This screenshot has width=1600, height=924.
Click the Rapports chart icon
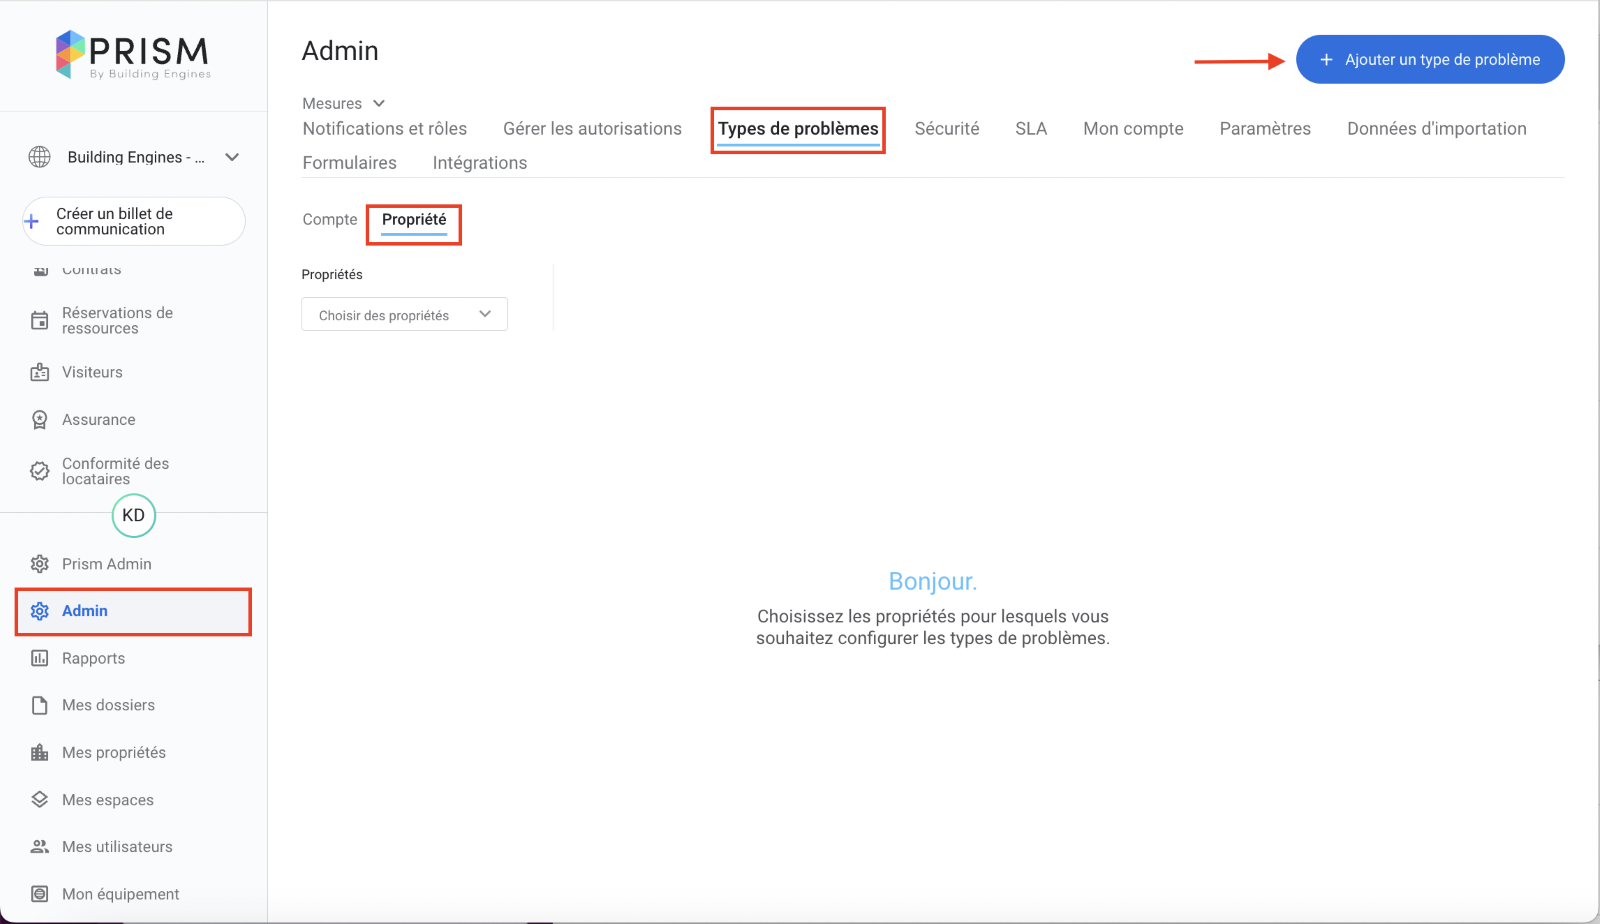point(40,658)
